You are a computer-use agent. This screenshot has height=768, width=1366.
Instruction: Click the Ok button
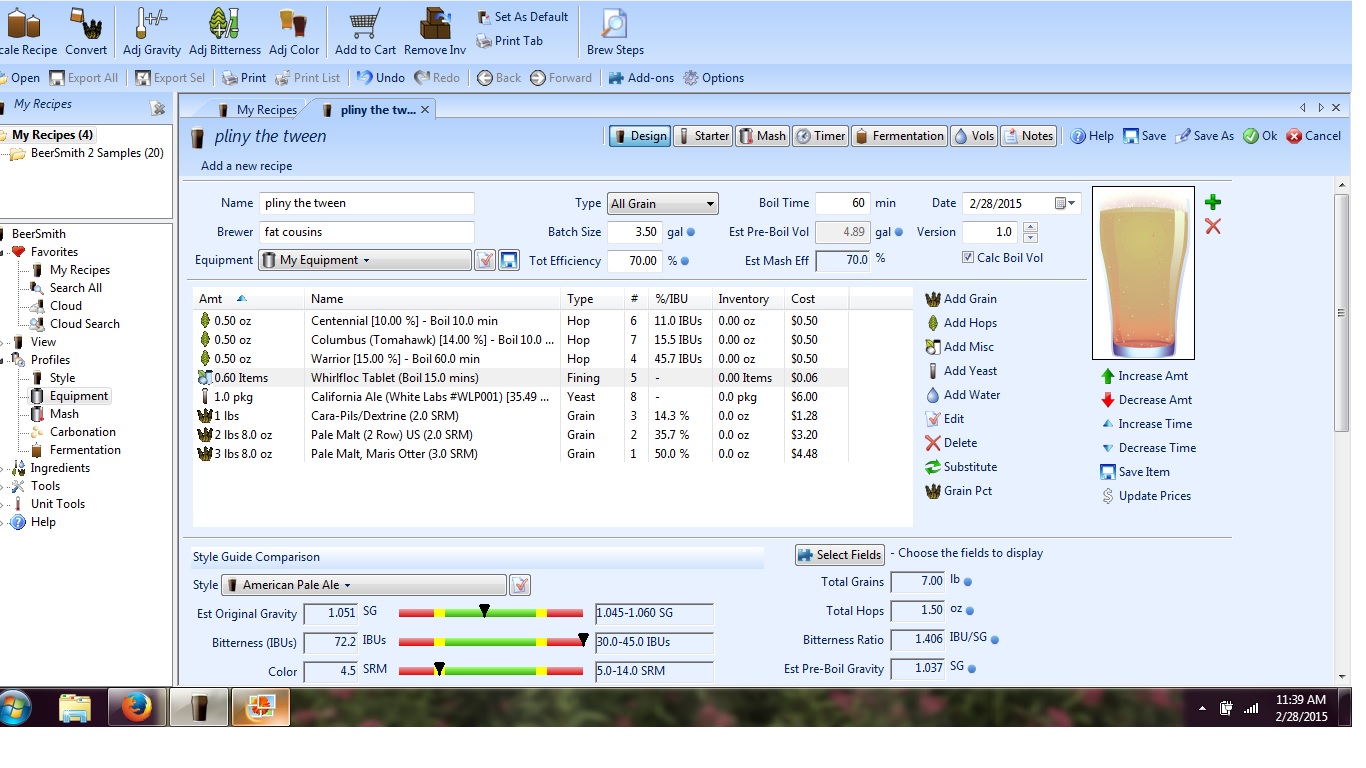pos(1260,136)
